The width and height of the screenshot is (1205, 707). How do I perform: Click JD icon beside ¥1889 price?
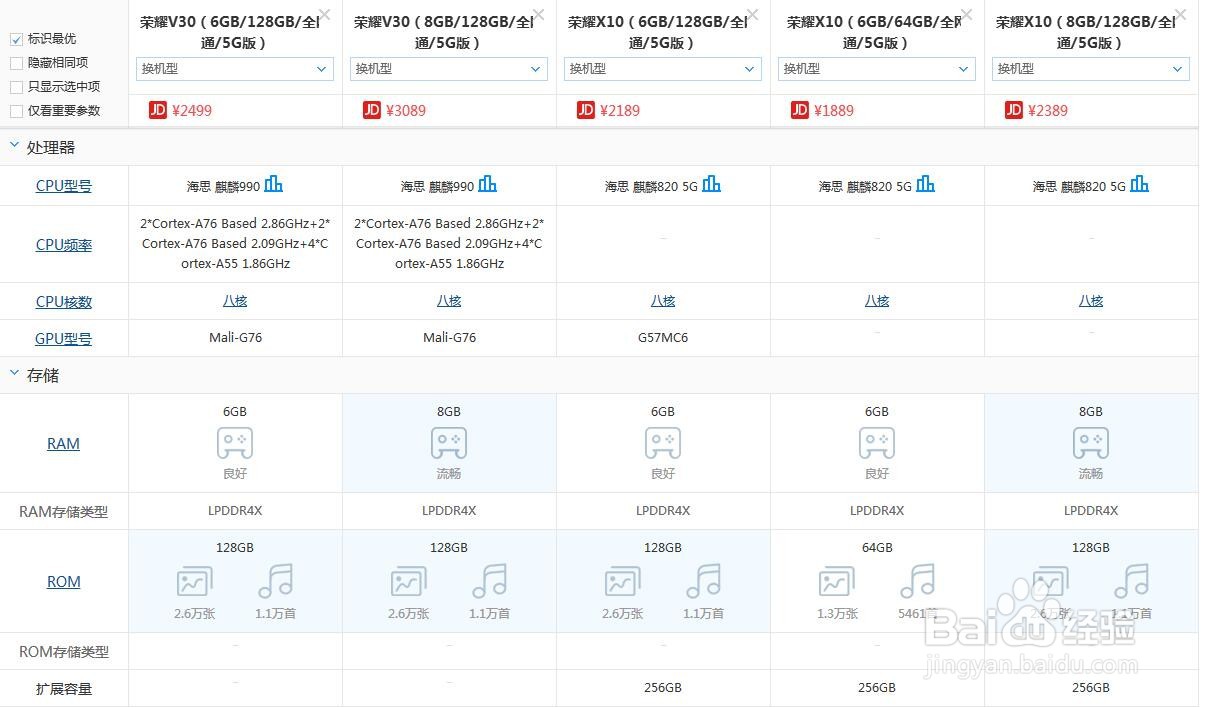[800, 110]
